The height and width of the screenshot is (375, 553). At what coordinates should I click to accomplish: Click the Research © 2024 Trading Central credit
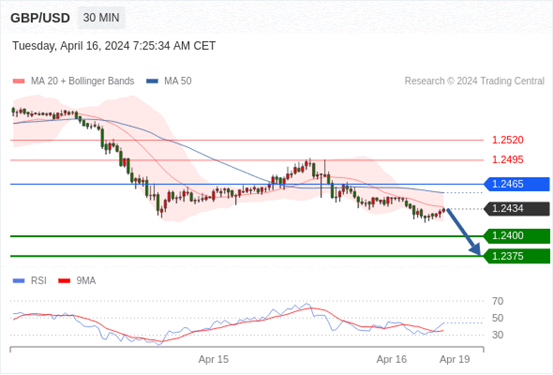tap(474, 81)
